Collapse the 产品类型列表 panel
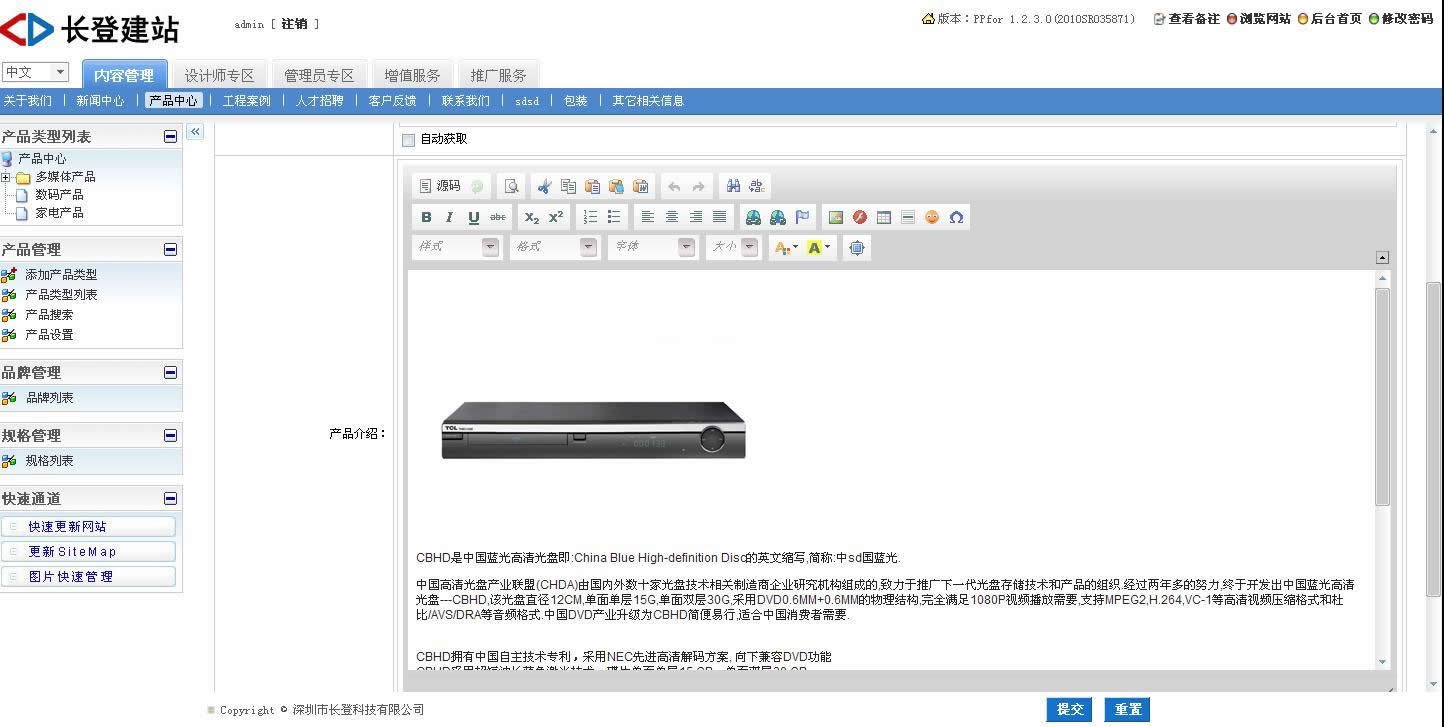Image resolution: width=1444 pixels, height=727 pixels. point(170,137)
